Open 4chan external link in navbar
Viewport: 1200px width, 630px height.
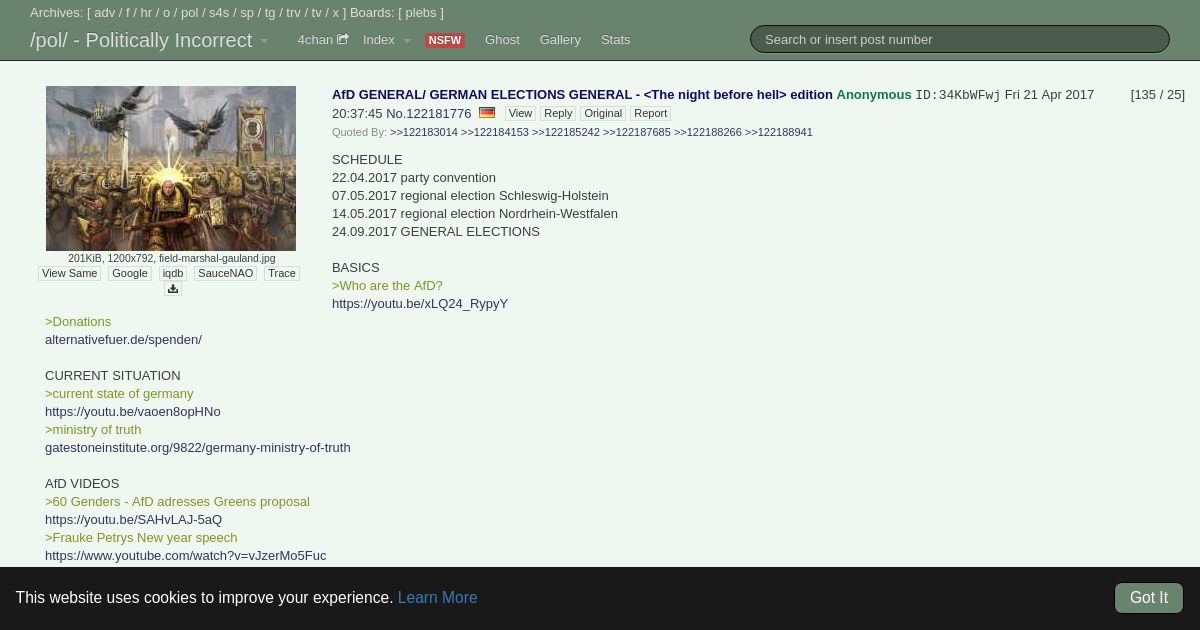click(x=322, y=40)
